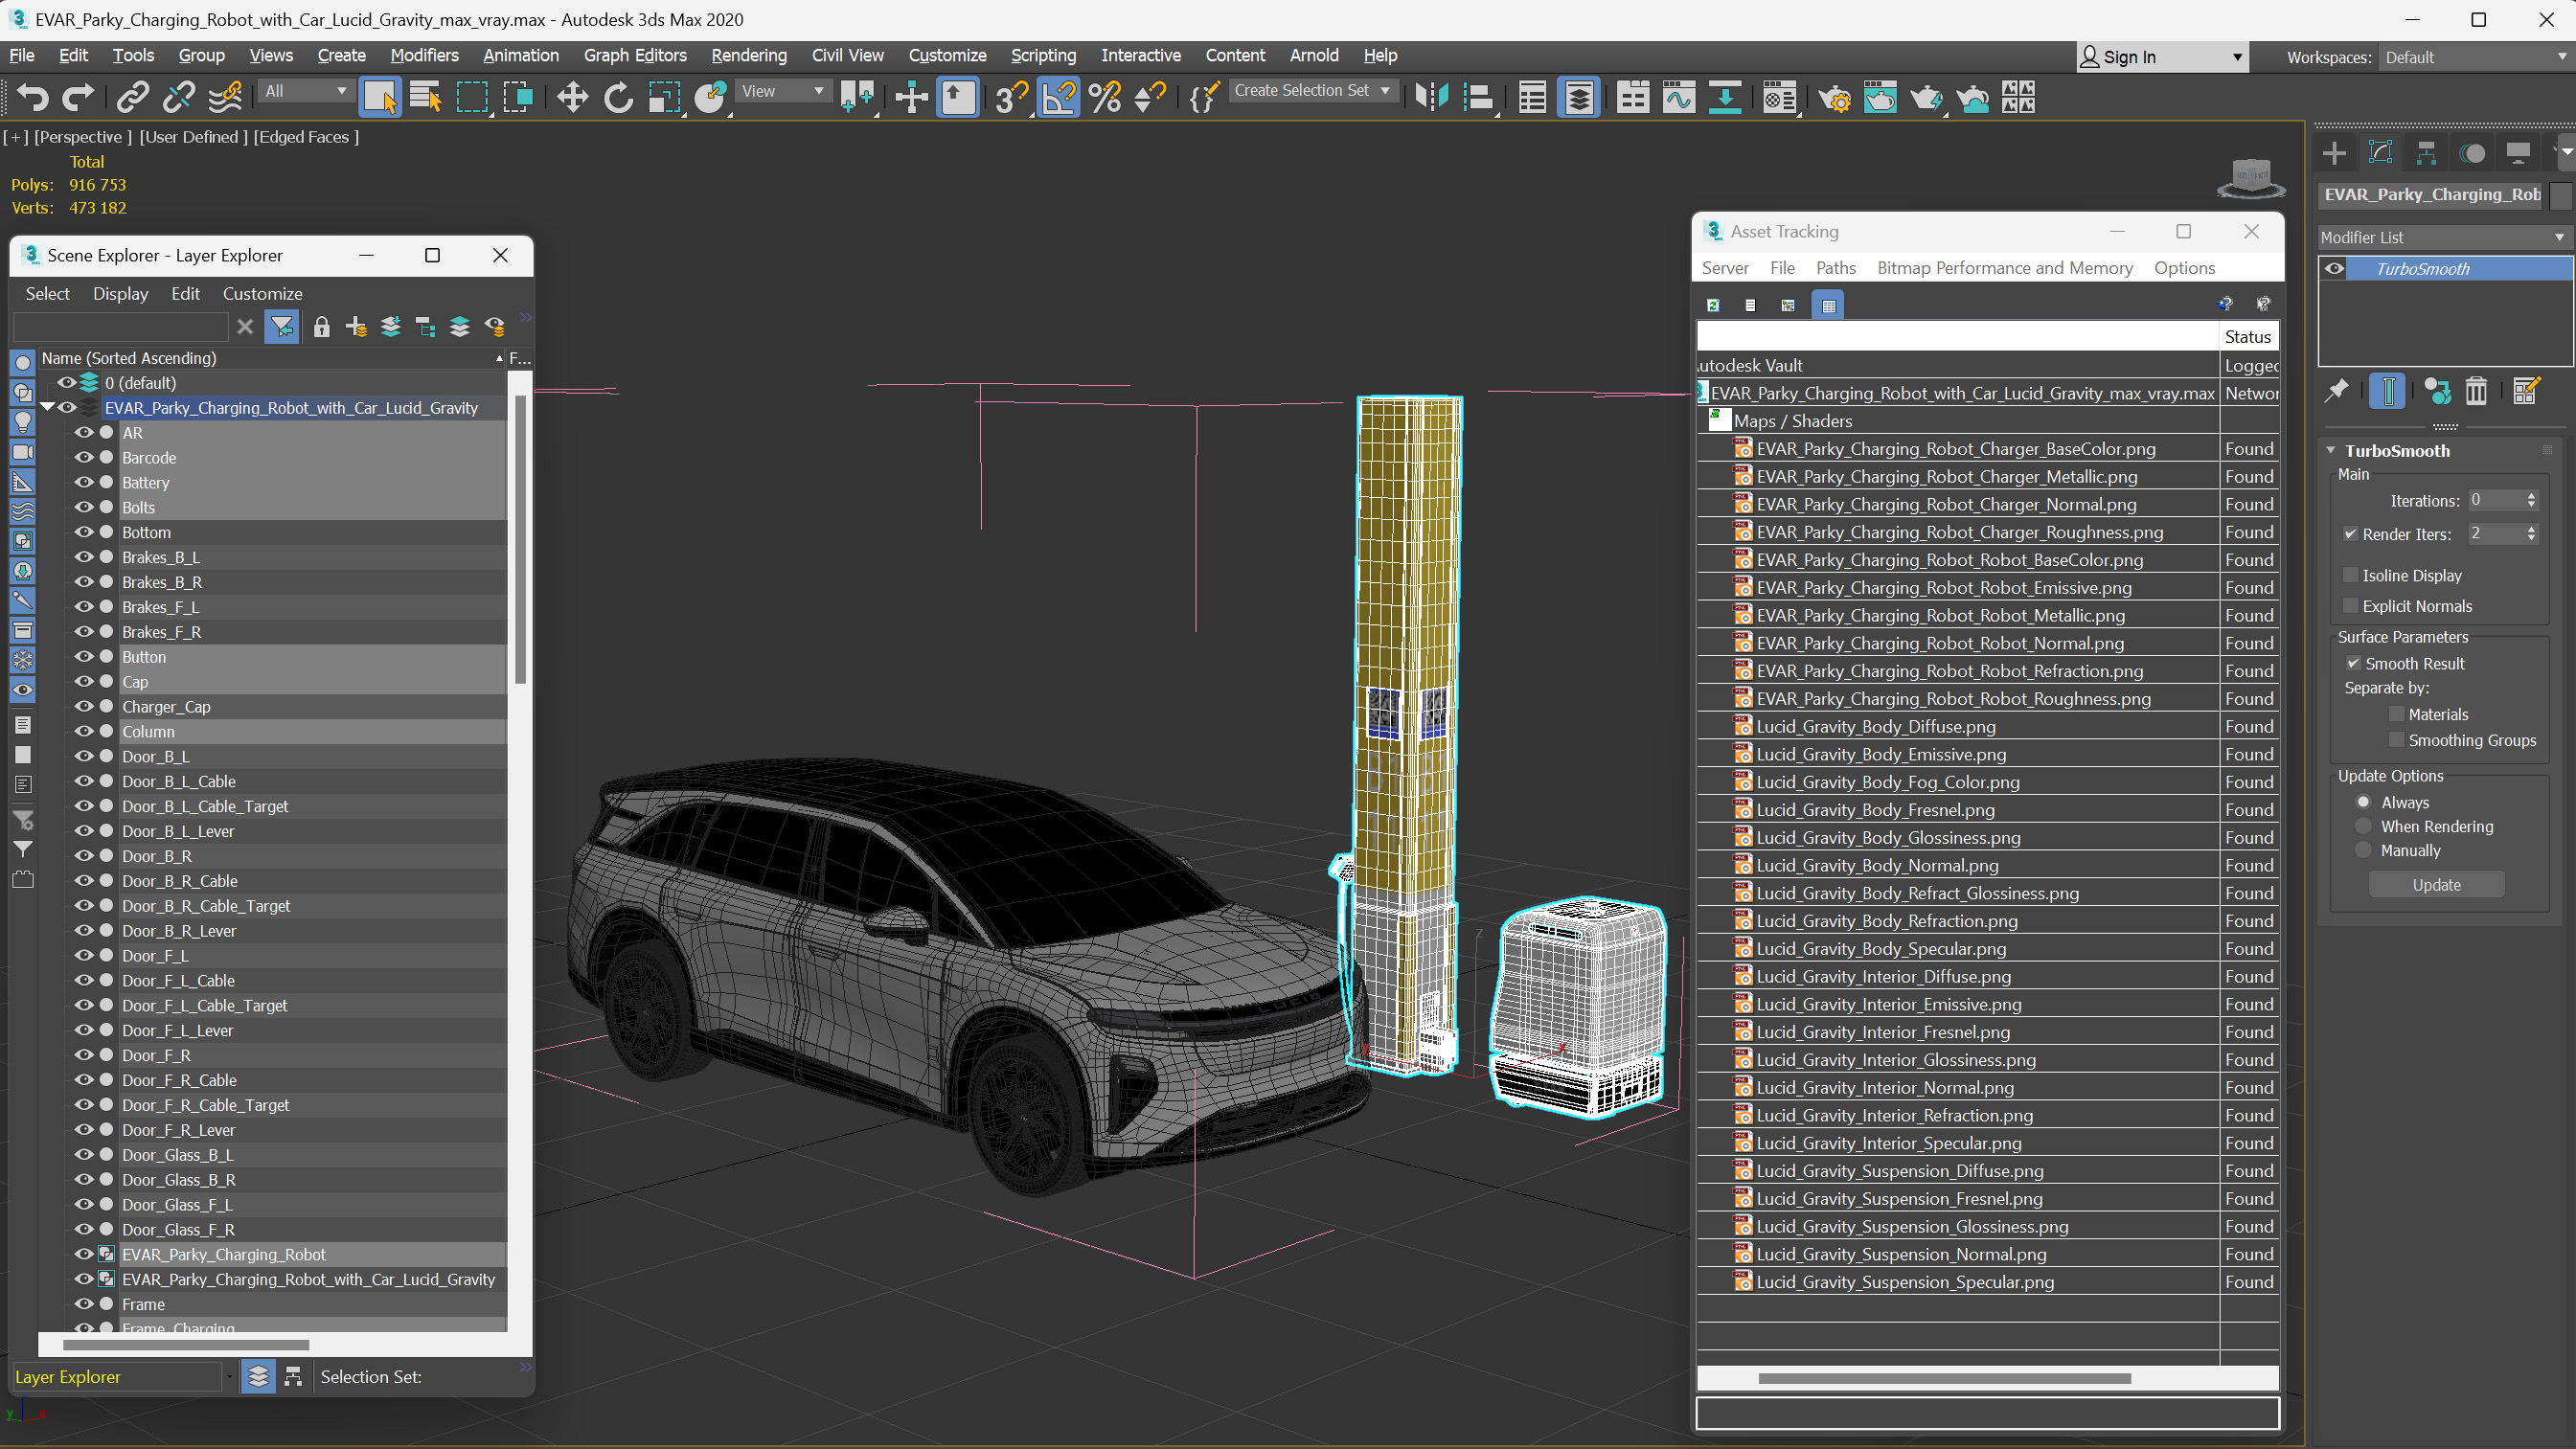The width and height of the screenshot is (2576, 1449).
Task: Click the Redo arrow in main toolbar
Action: click(78, 97)
